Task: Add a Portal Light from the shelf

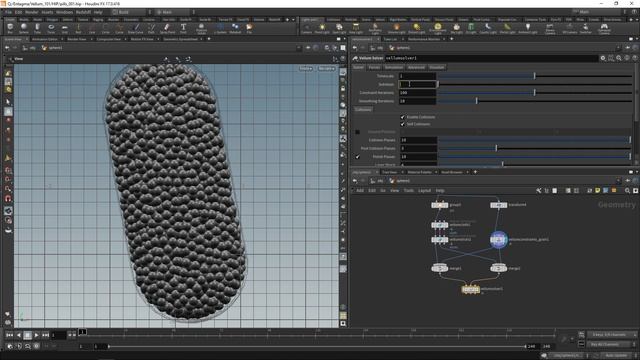Action: pyautogui.click(x=507, y=28)
